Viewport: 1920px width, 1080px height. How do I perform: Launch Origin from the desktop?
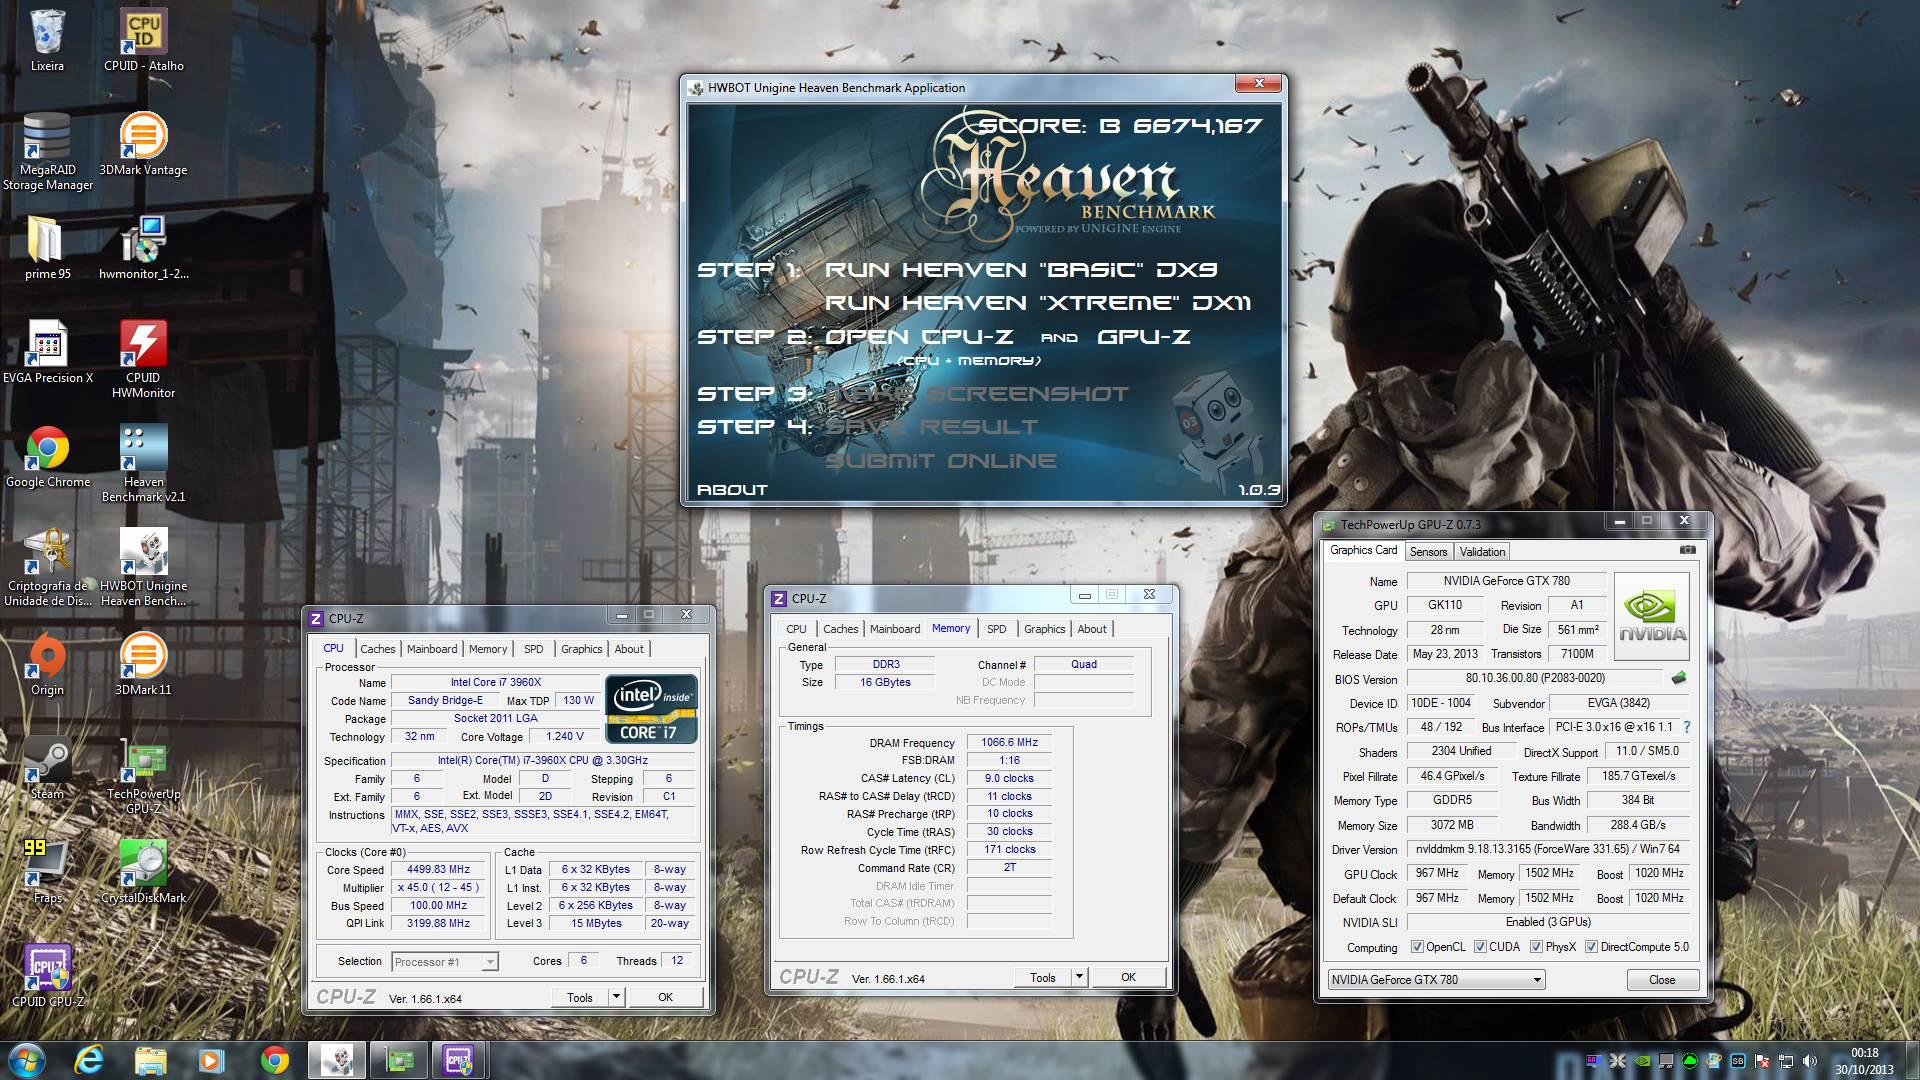click(x=47, y=664)
